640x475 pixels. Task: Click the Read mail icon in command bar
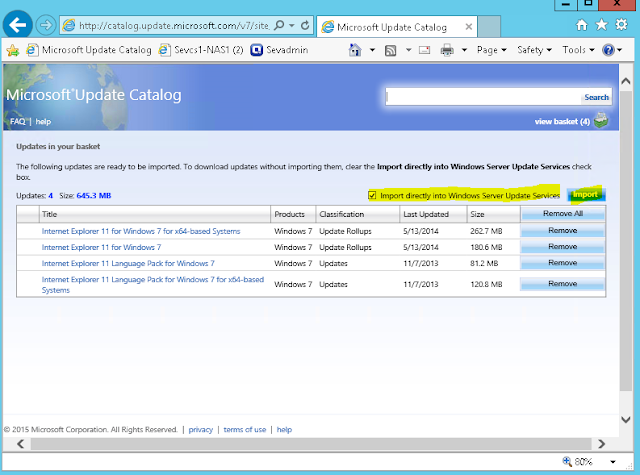click(x=424, y=50)
